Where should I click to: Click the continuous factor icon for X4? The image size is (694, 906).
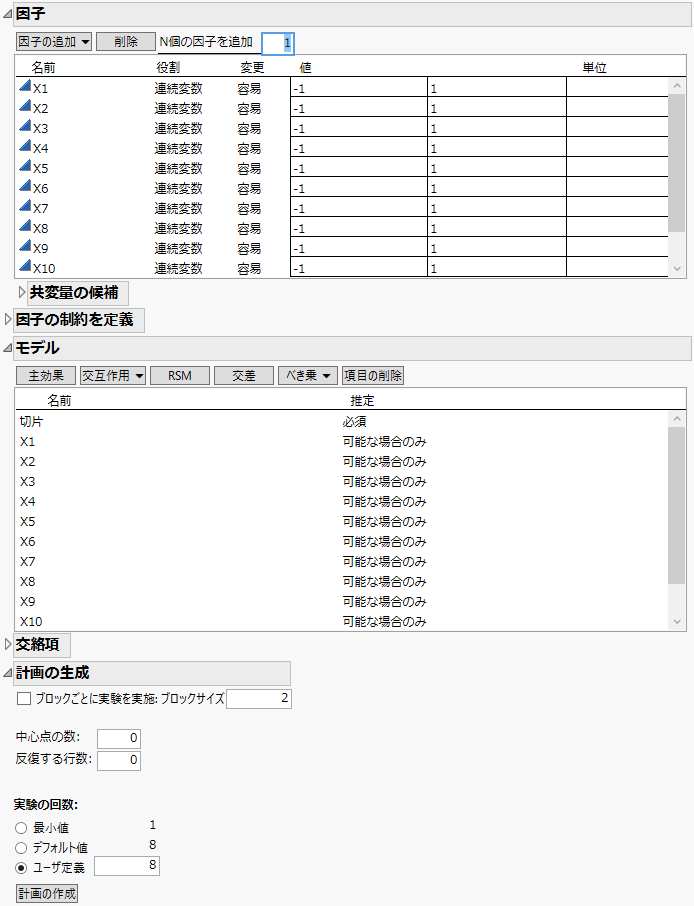25,146
